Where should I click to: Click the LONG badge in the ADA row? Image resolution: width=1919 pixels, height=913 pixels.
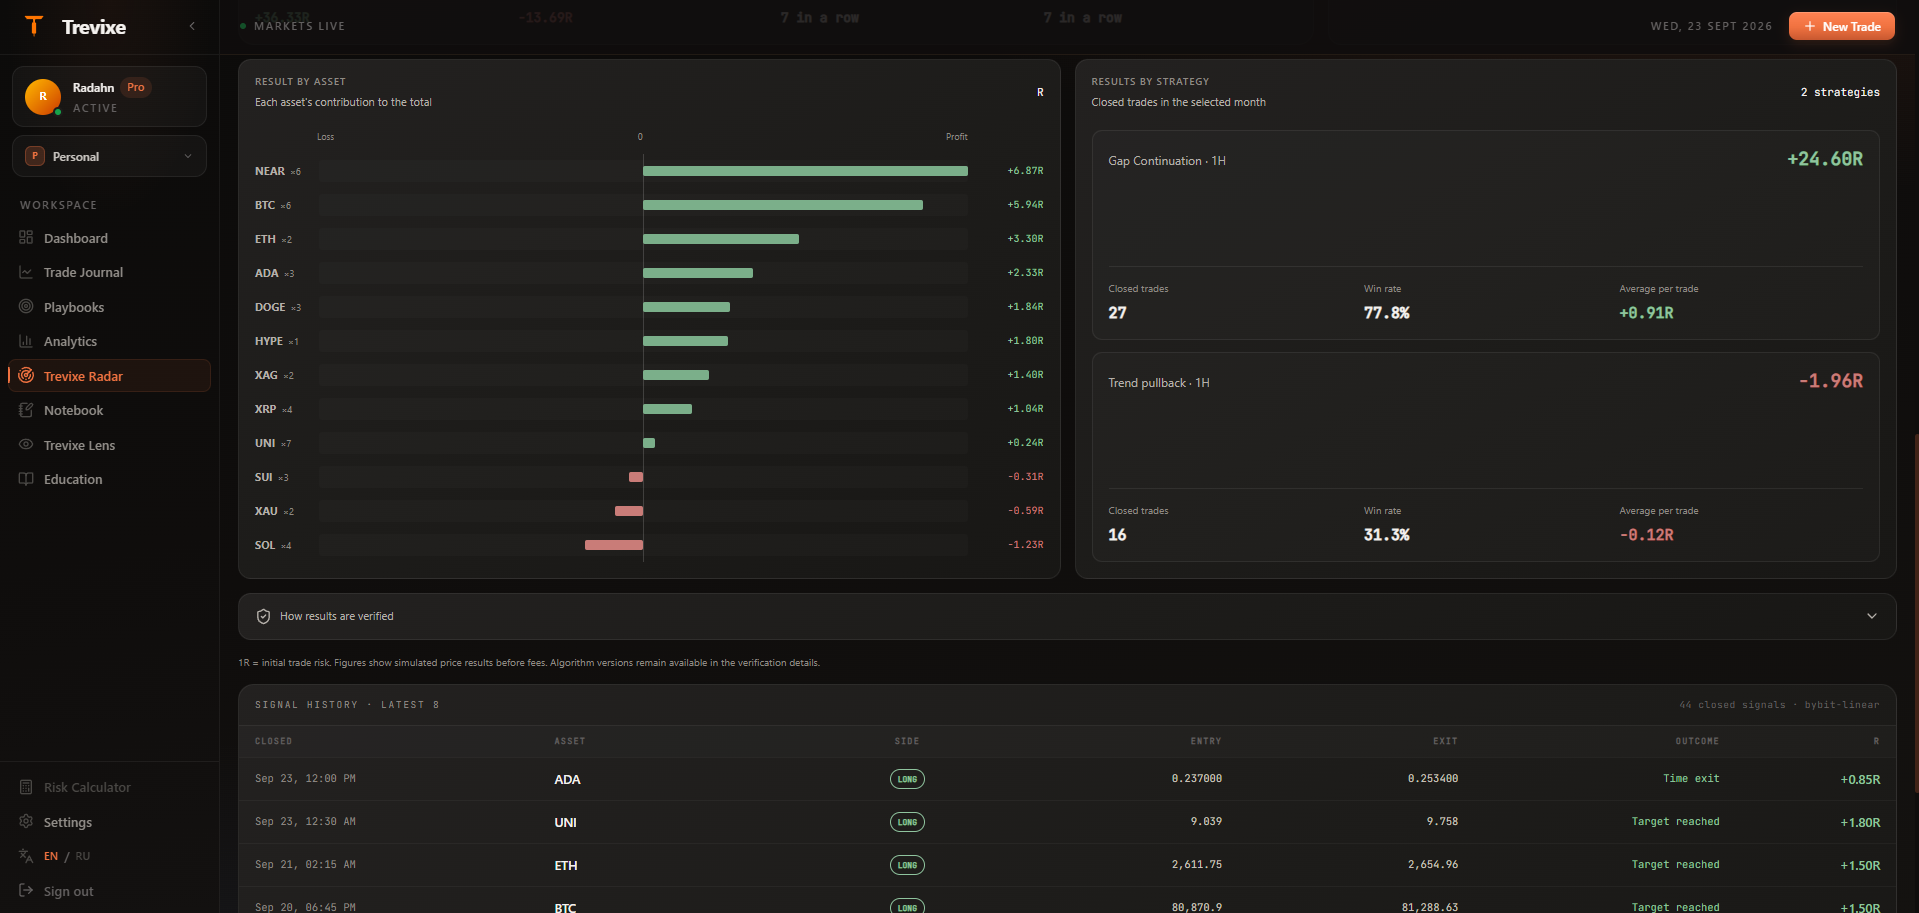(x=907, y=779)
